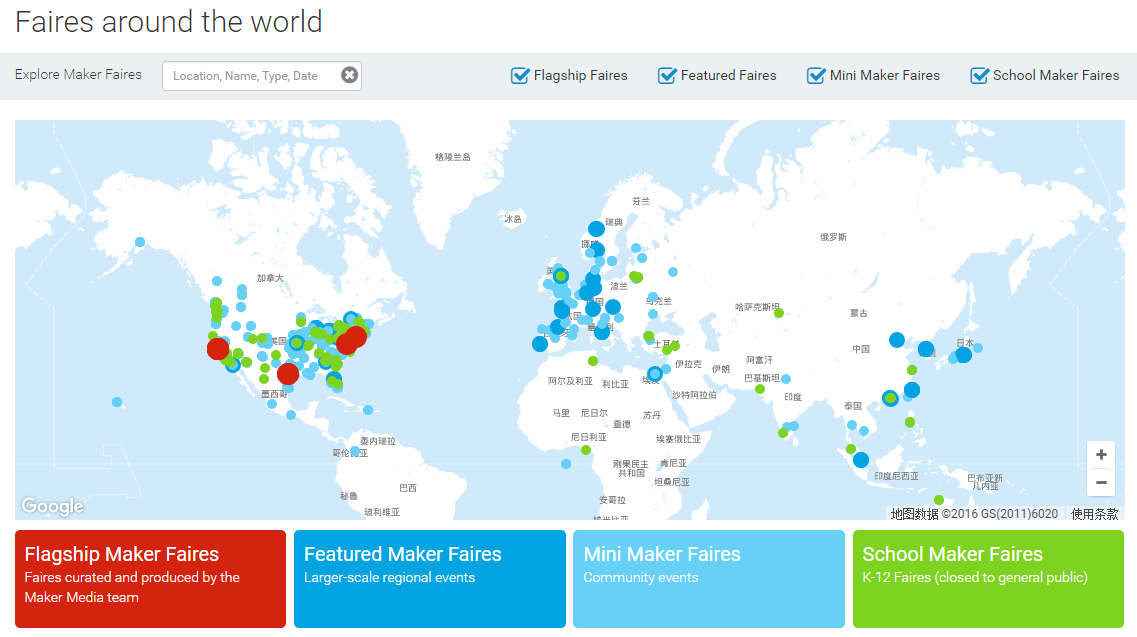Zoom out of the map with minus button
Viewport: 1137px width, 637px height.
click(x=1101, y=482)
